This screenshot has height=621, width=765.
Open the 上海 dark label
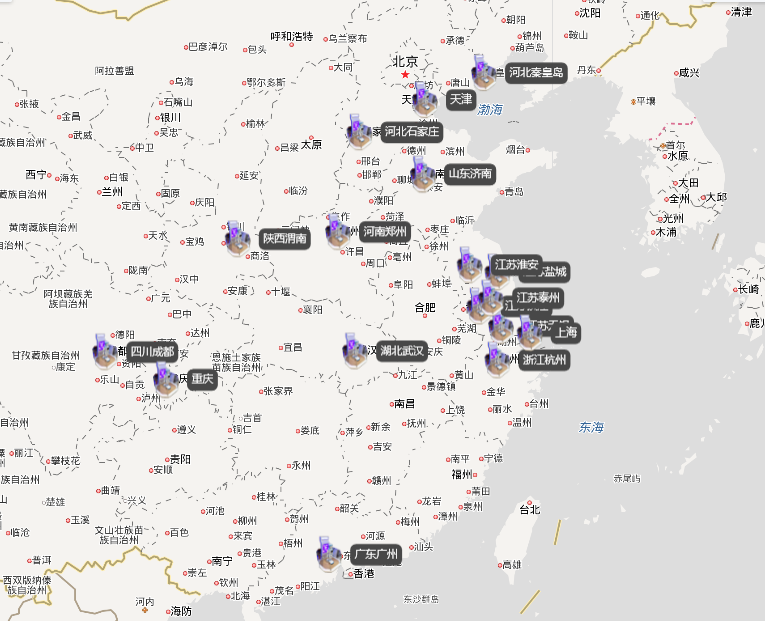pyautogui.click(x=566, y=333)
